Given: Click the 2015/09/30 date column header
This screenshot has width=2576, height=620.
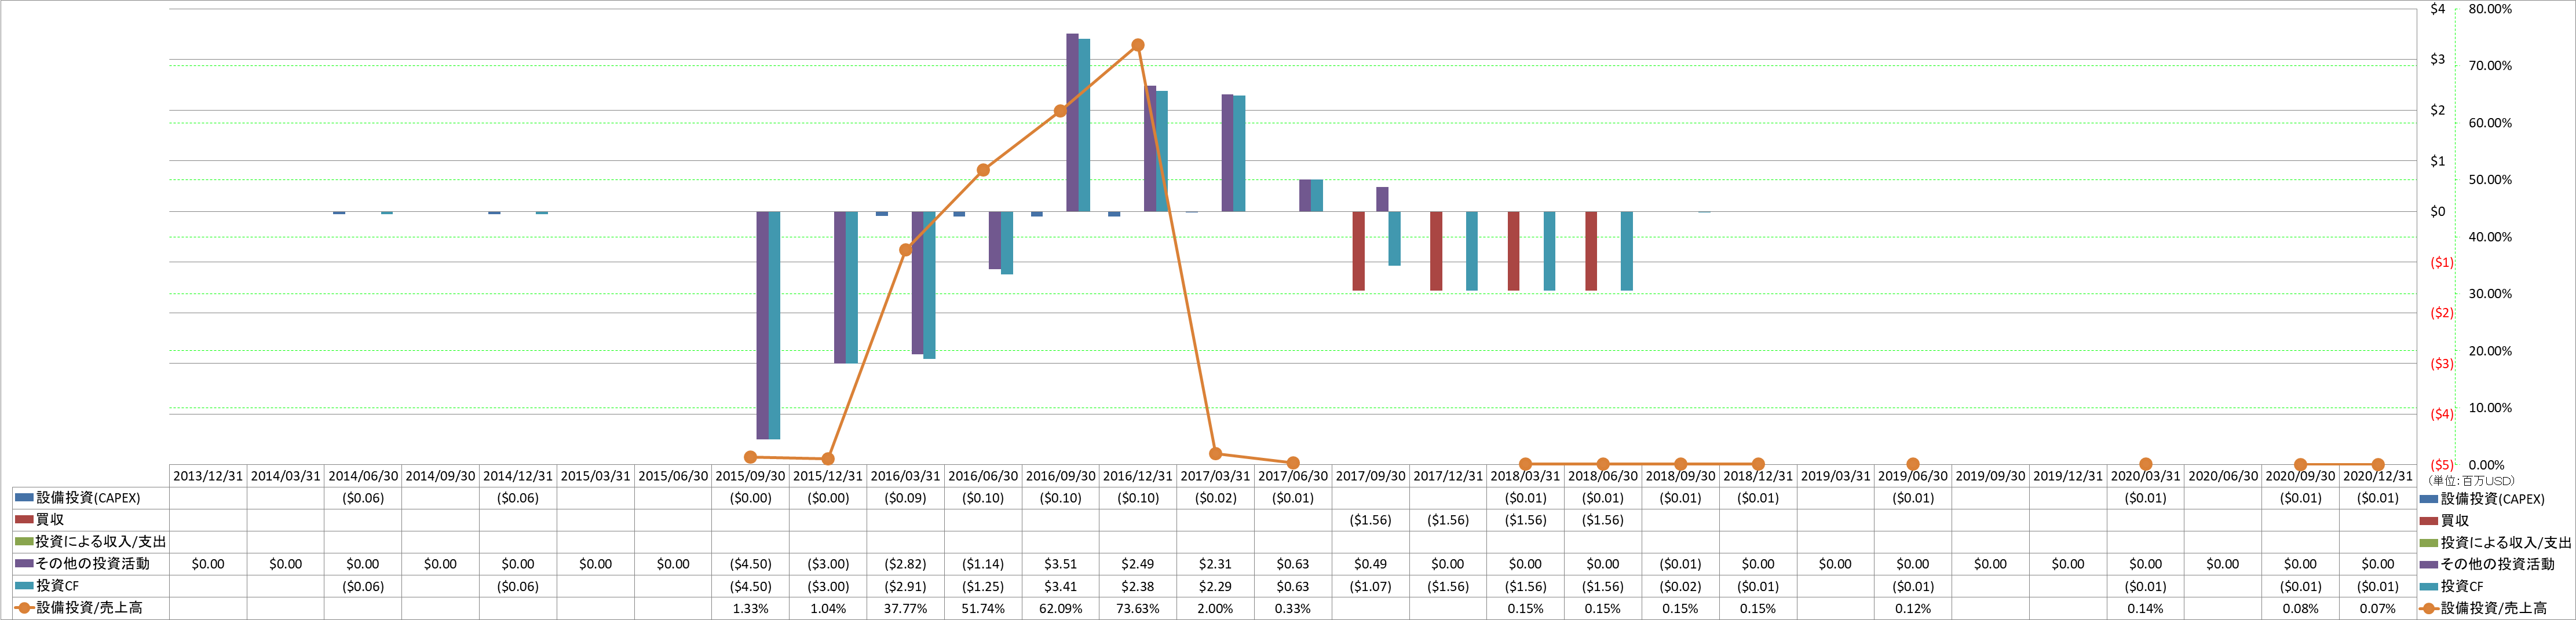Looking at the screenshot, I should click(x=750, y=476).
